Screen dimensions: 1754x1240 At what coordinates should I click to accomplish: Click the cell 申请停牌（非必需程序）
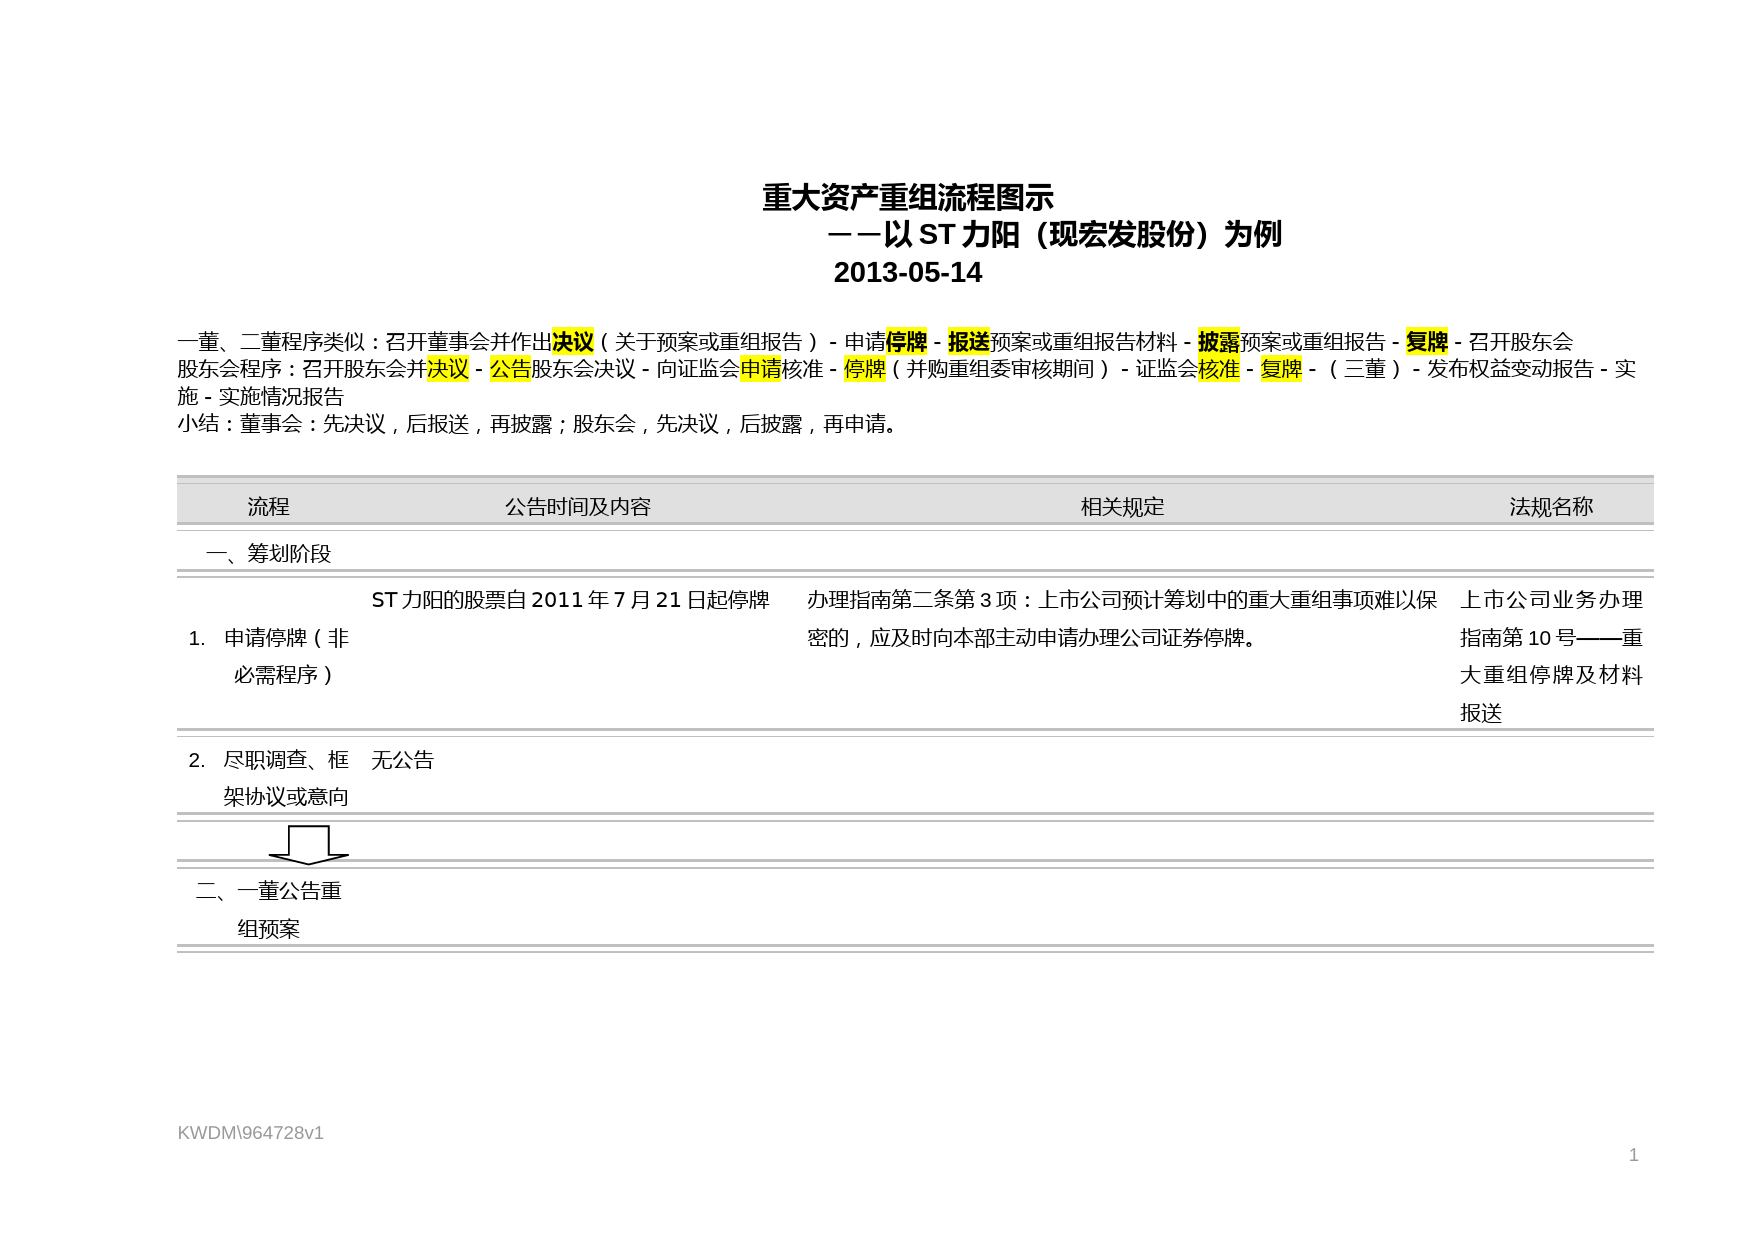(x=270, y=656)
